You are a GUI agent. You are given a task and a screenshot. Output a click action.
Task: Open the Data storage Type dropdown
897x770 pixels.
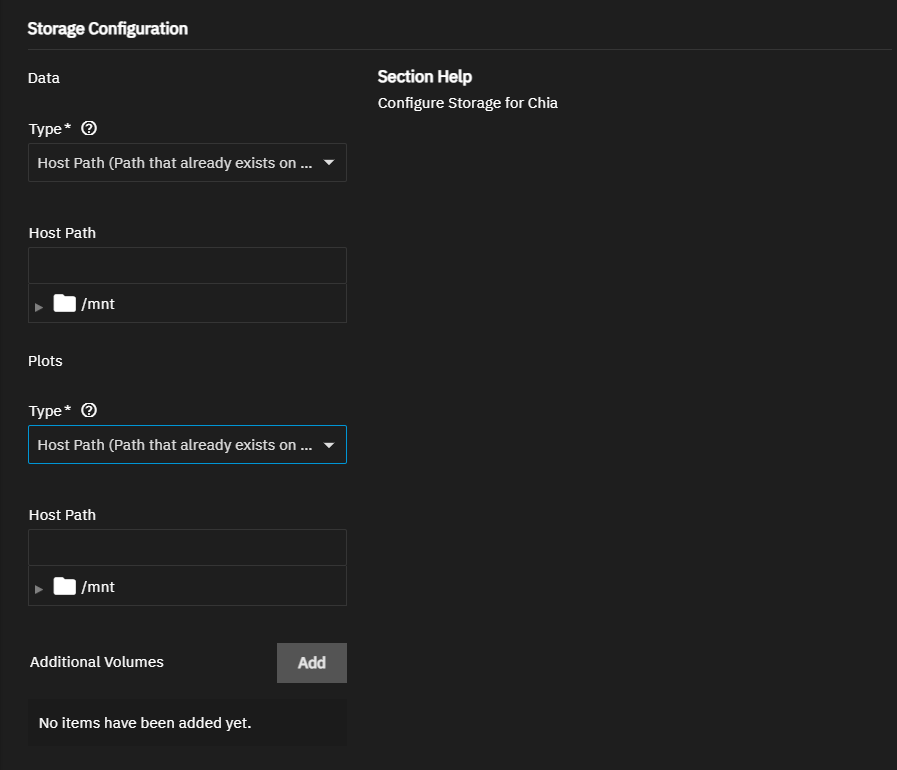[x=175, y=163]
